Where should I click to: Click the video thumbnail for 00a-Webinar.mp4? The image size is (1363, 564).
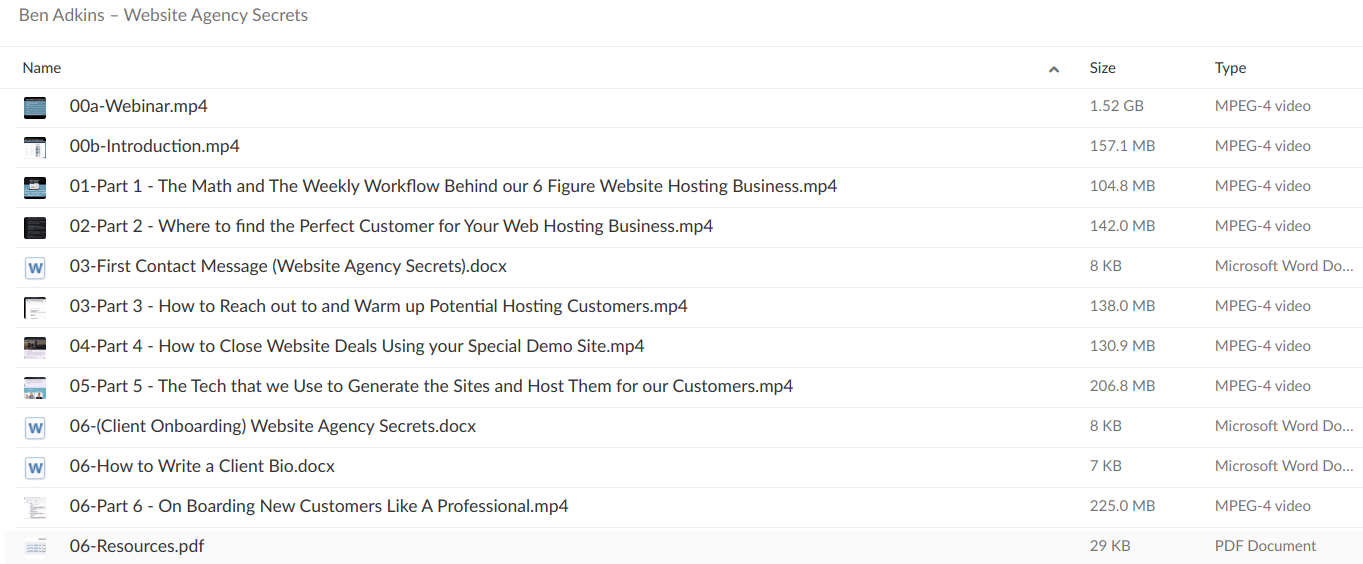[x=35, y=107]
